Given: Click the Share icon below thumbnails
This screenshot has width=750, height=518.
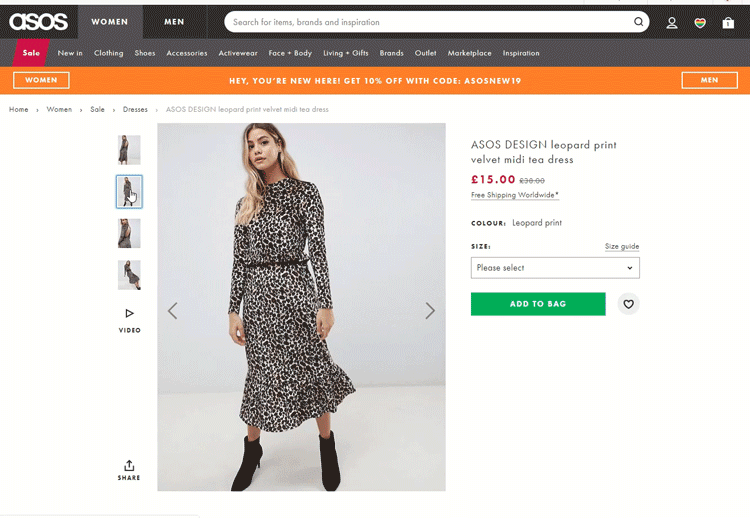Looking at the screenshot, I should click(x=129, y=466).
